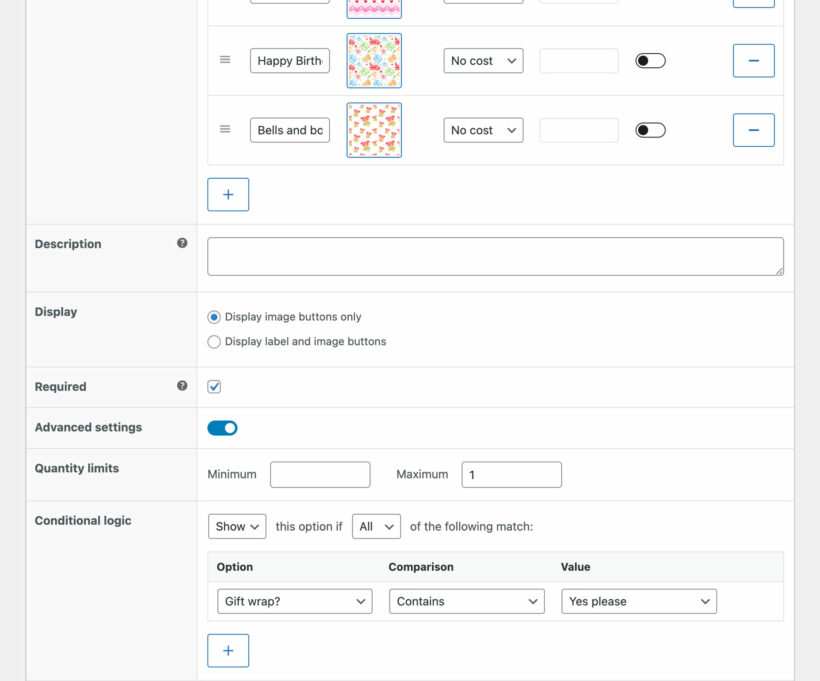
Task: Click the drag handle beside Bells and bows option
Action: (x=225, y=130)
